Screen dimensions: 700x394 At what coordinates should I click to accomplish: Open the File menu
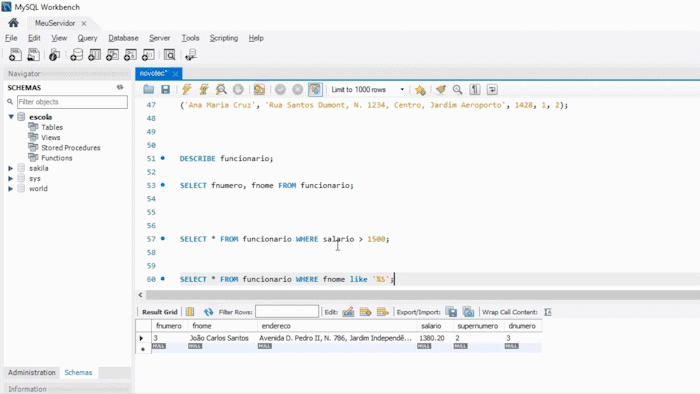click(11, 38)
